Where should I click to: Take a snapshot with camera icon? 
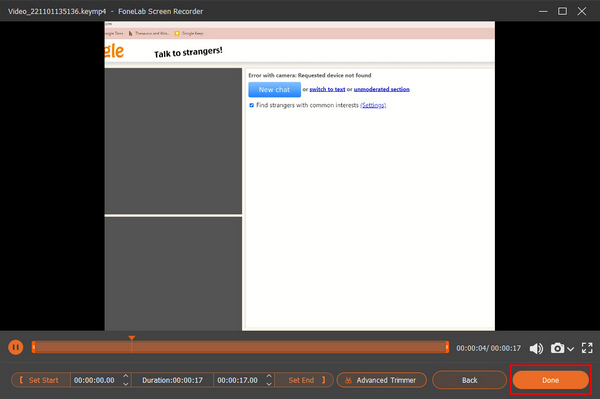click(x=557, y=348)
